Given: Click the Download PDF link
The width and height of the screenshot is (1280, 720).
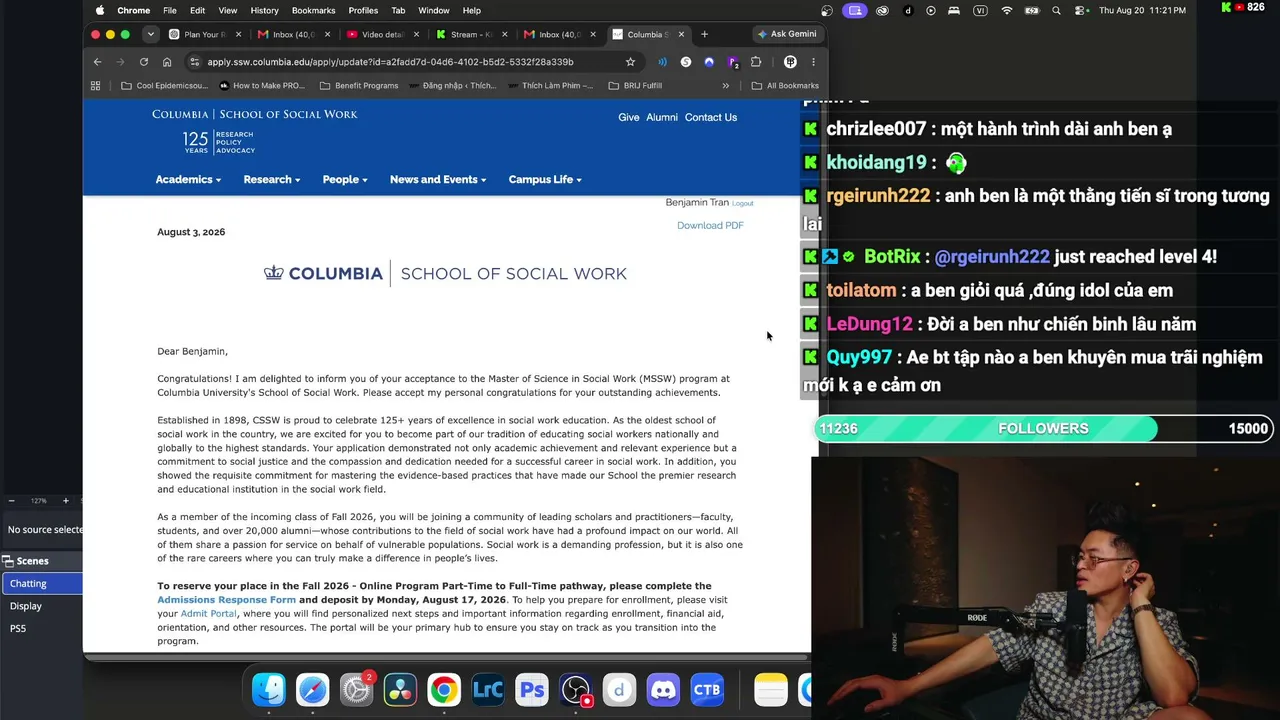Looking at the screenshot, I should [710, 226].
